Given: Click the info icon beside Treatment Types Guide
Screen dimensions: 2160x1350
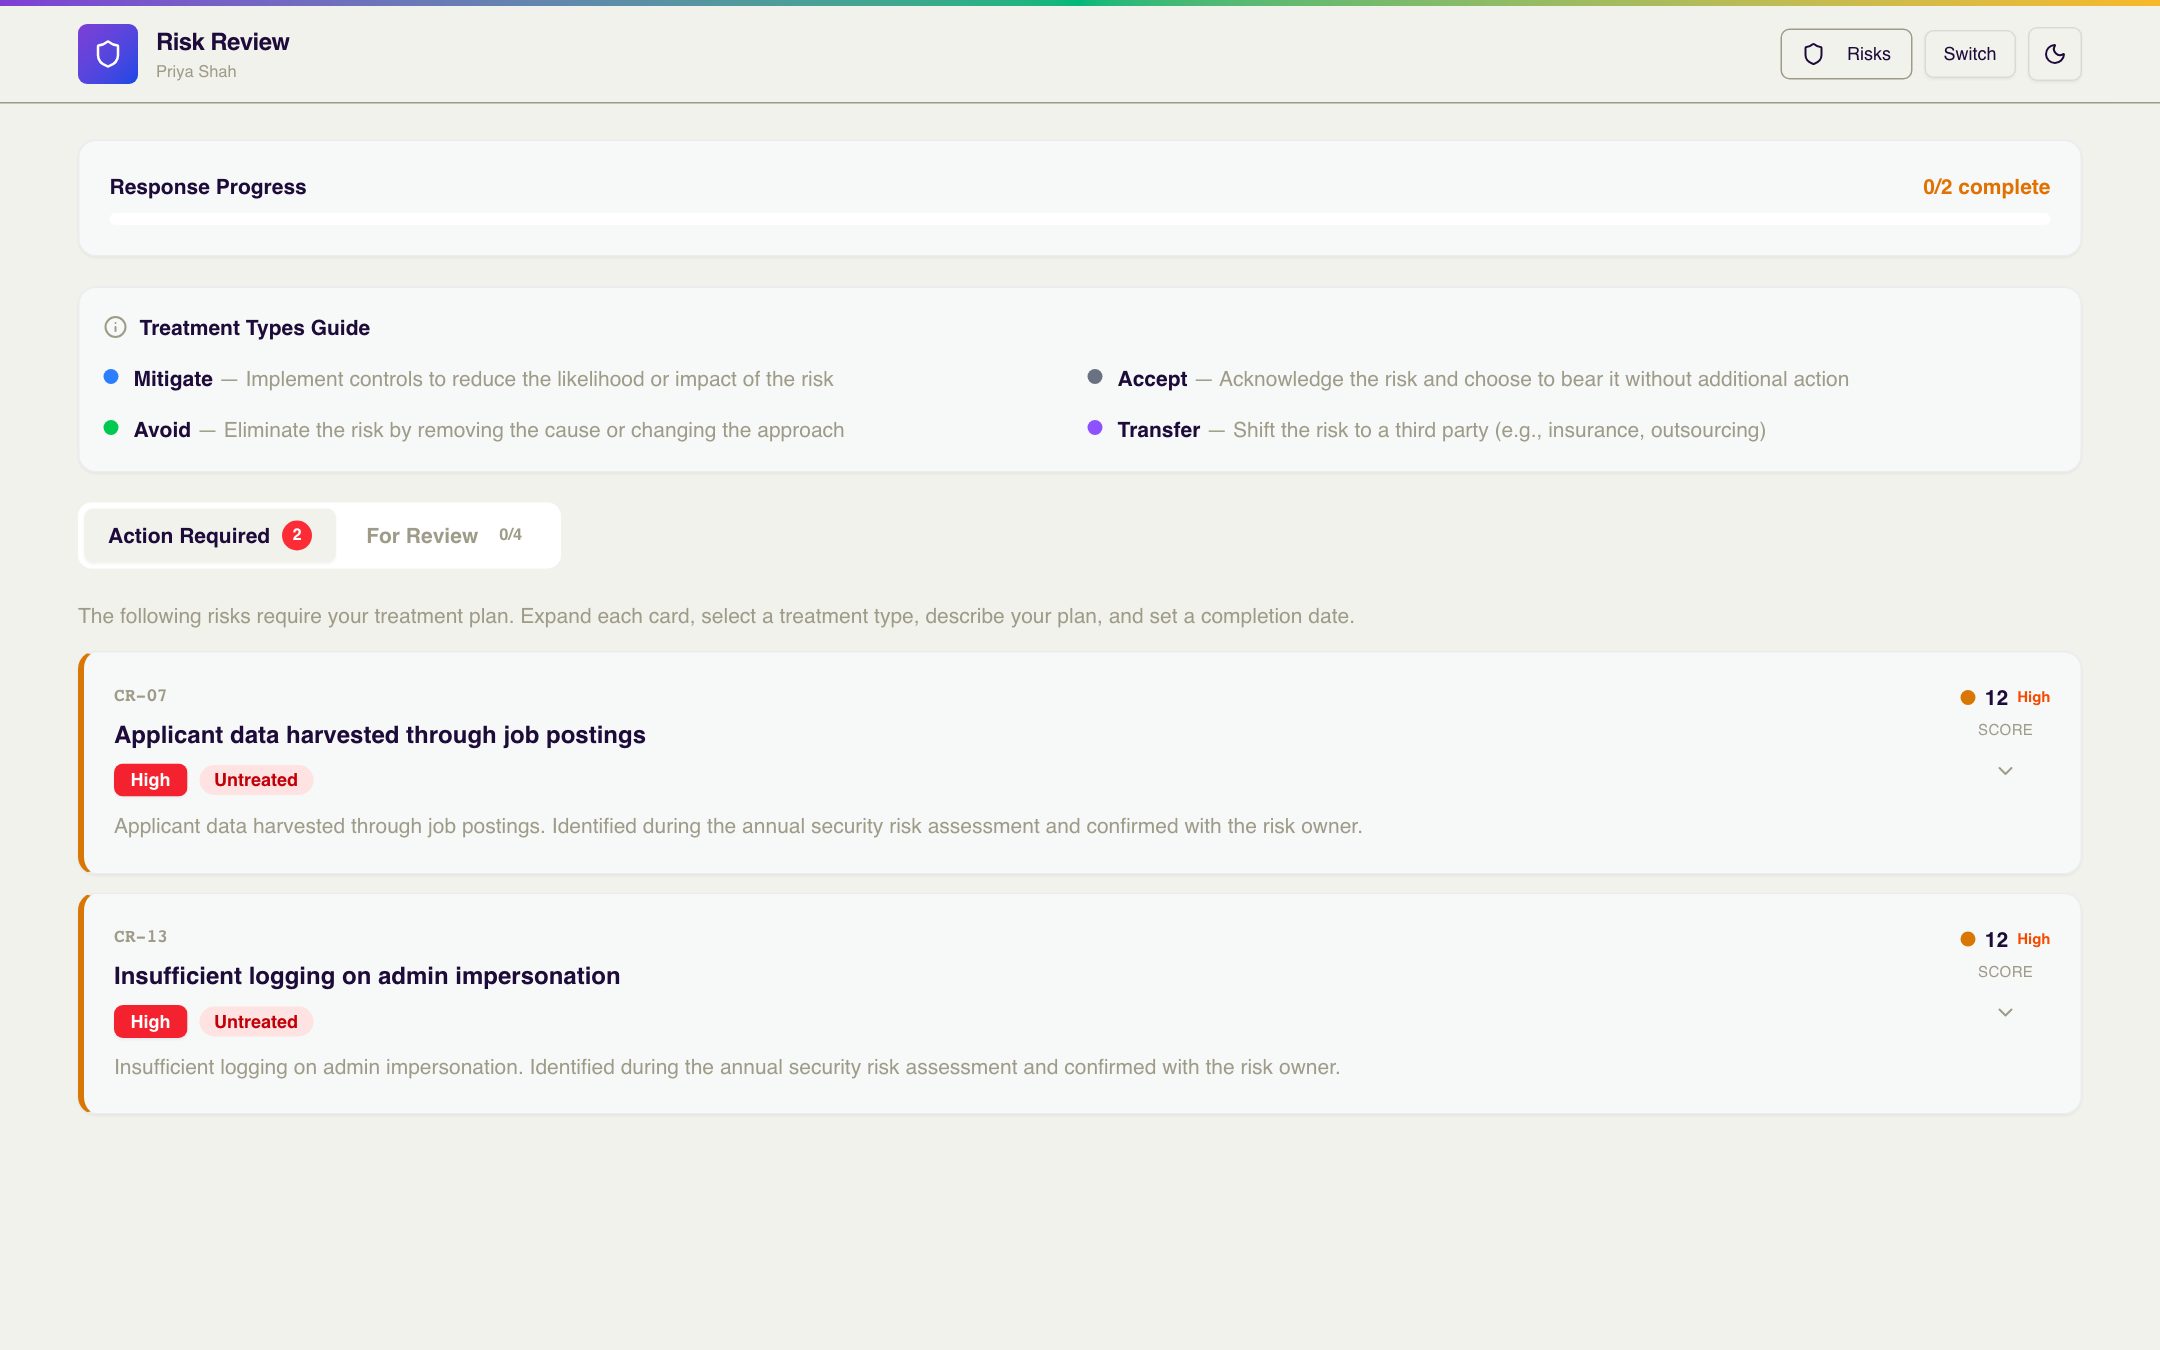Looking at the screenshot, I should click(x=115, y=328).
